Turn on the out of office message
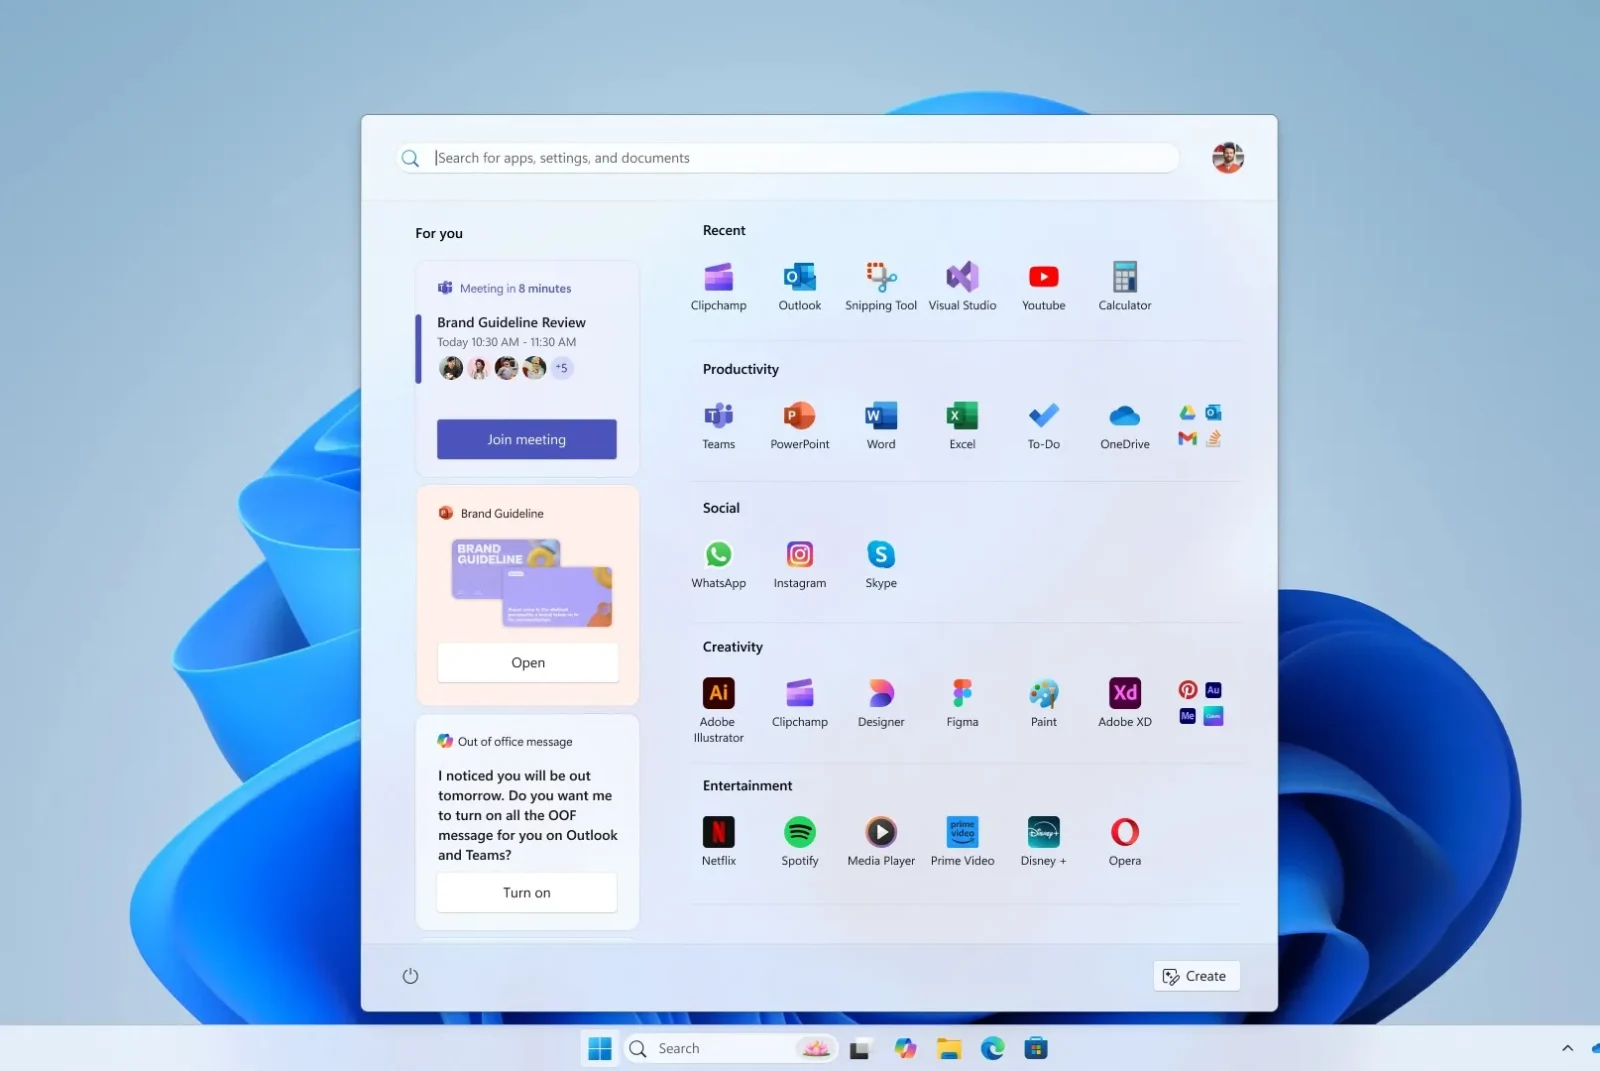Viewport: 1600px width, 1071px height. coord(526,892)
